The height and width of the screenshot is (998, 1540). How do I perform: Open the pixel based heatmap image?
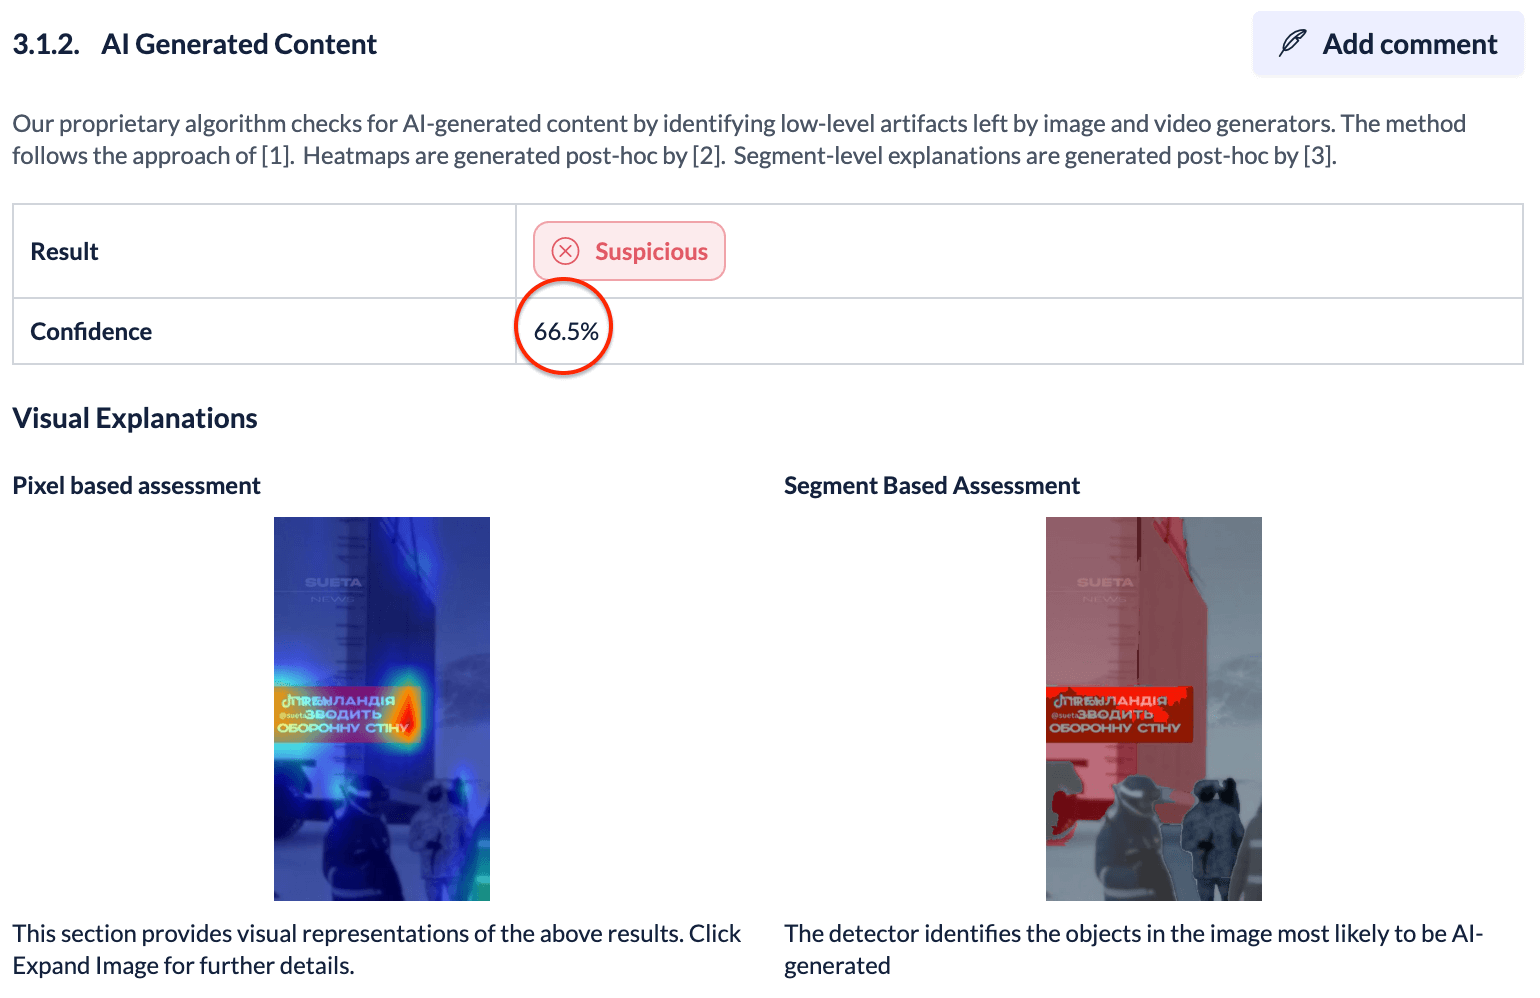tap(382, 708)
